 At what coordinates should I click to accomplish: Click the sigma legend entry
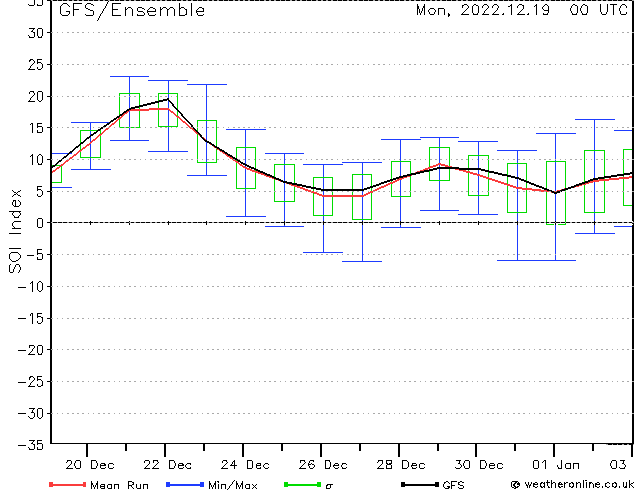(x=329, y=486)
